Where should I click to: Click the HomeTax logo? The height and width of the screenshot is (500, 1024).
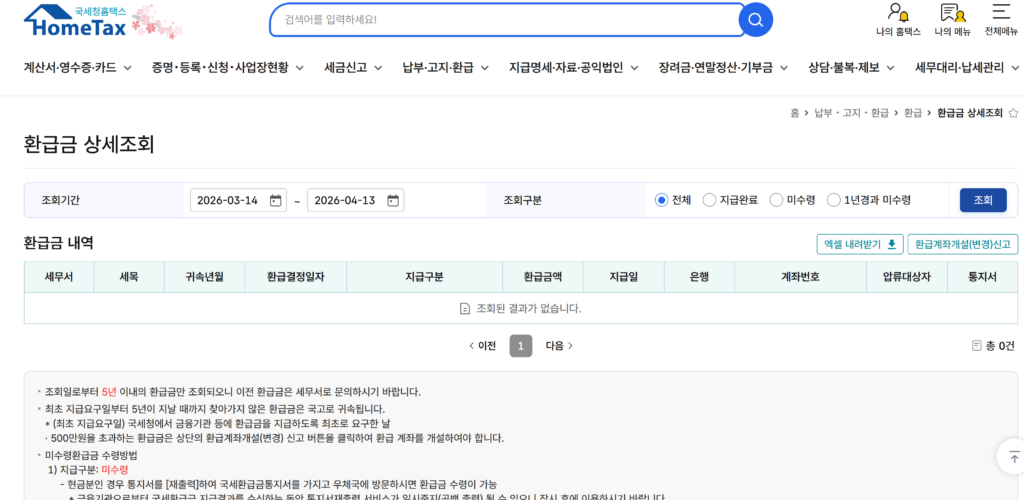pyautogui.click(x=74, y=21)
